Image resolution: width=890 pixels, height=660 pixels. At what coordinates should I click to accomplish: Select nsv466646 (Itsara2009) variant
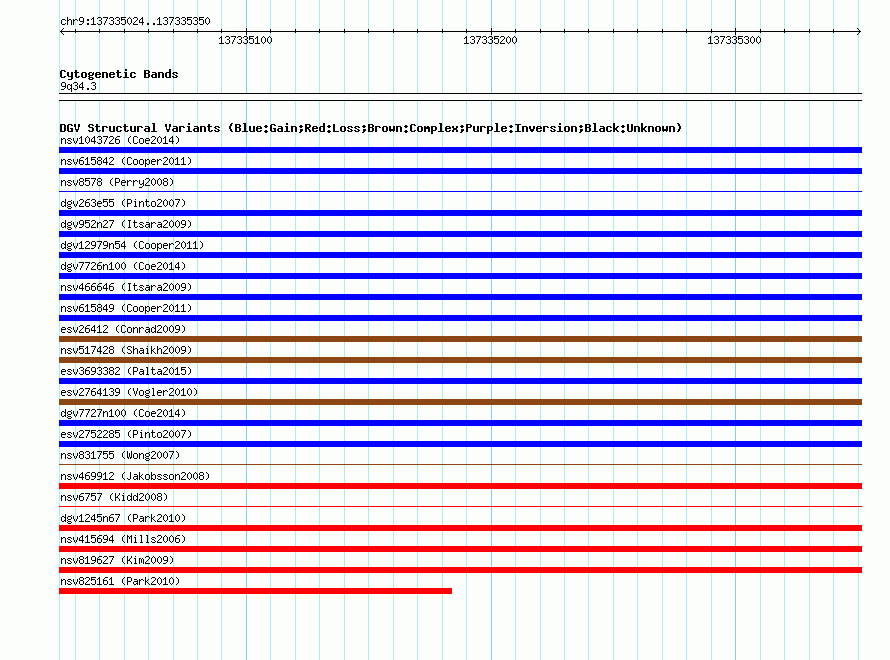coord(126,287)
